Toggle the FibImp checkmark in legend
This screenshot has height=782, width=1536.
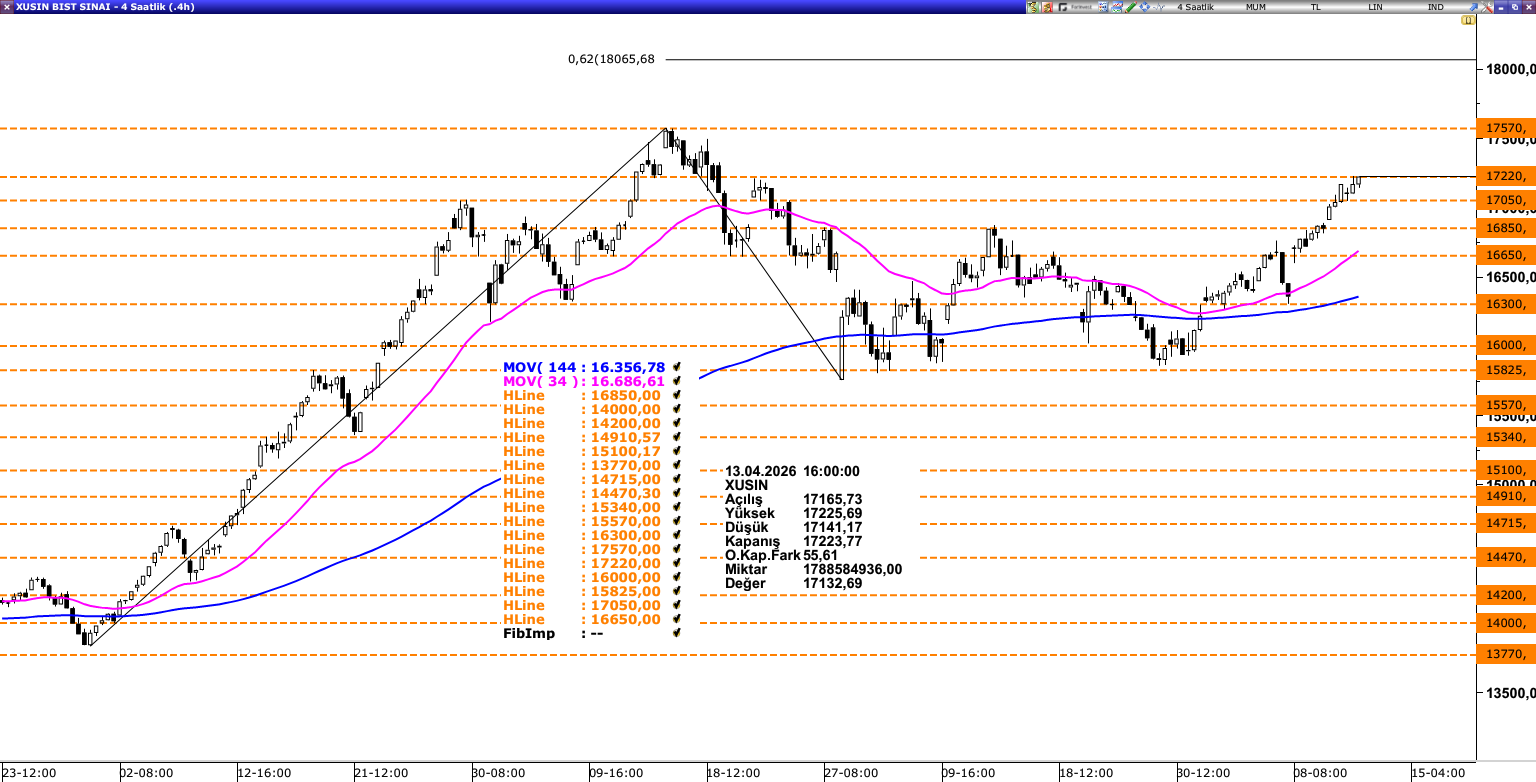click(x=677, y=634)
